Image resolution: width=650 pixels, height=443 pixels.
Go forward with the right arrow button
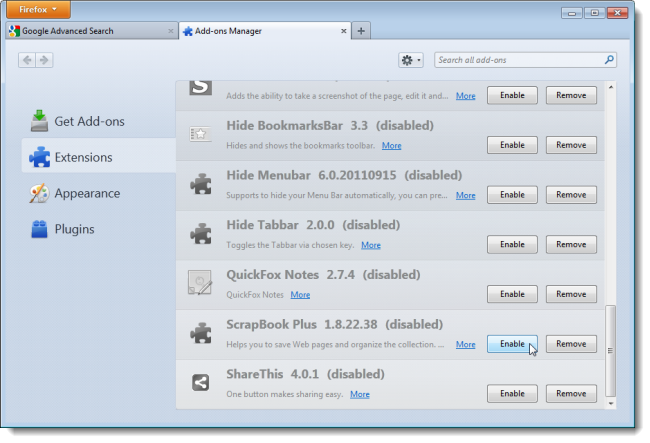(x=44, y=60)
